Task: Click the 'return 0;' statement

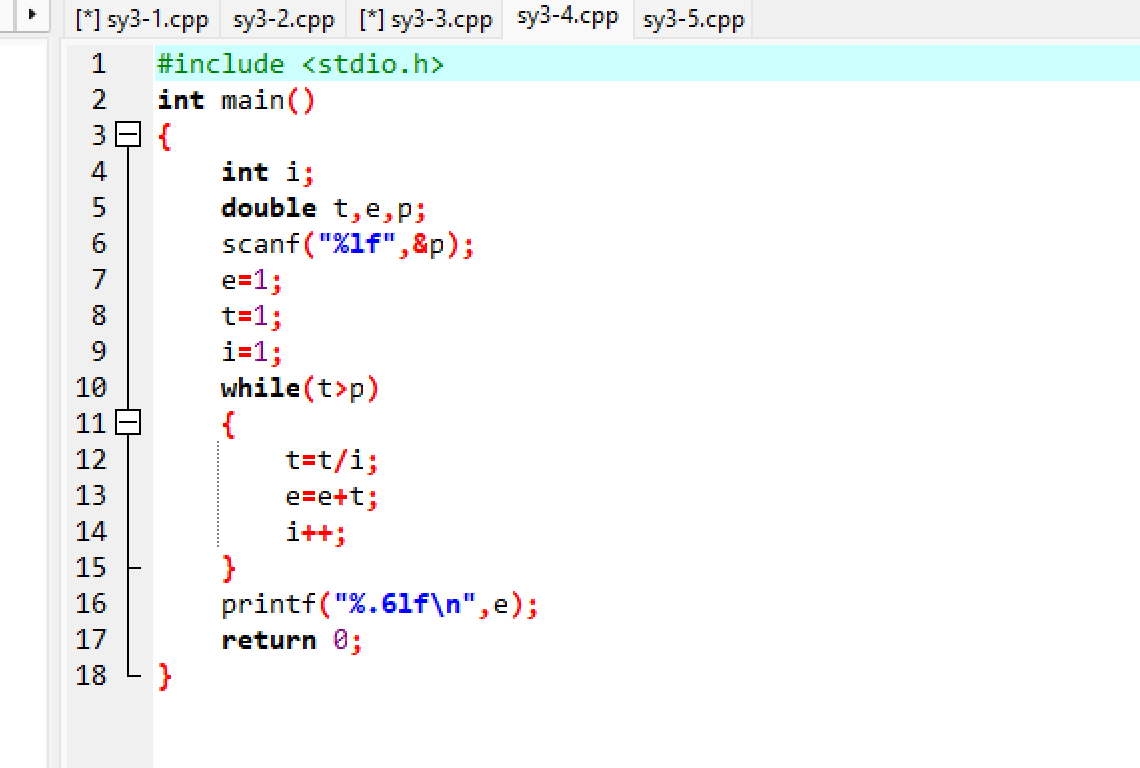Action: coord(292,641)
